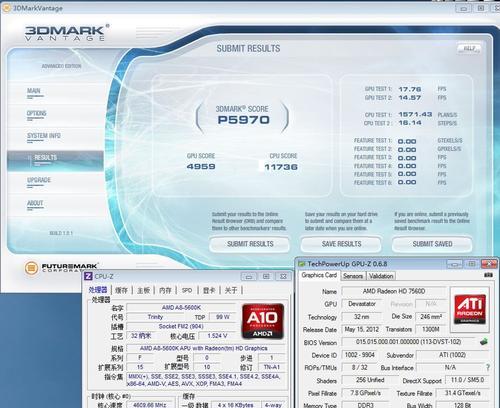Open OPTIONS in 3DMark Vantage sidebar
The height and width of the screenshot is (408, 500).
(x=37, y=114)
